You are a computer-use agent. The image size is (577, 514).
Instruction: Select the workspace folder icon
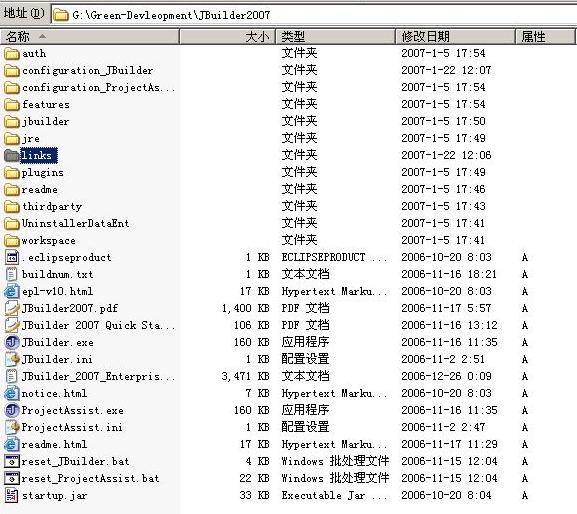click(12, 241)
